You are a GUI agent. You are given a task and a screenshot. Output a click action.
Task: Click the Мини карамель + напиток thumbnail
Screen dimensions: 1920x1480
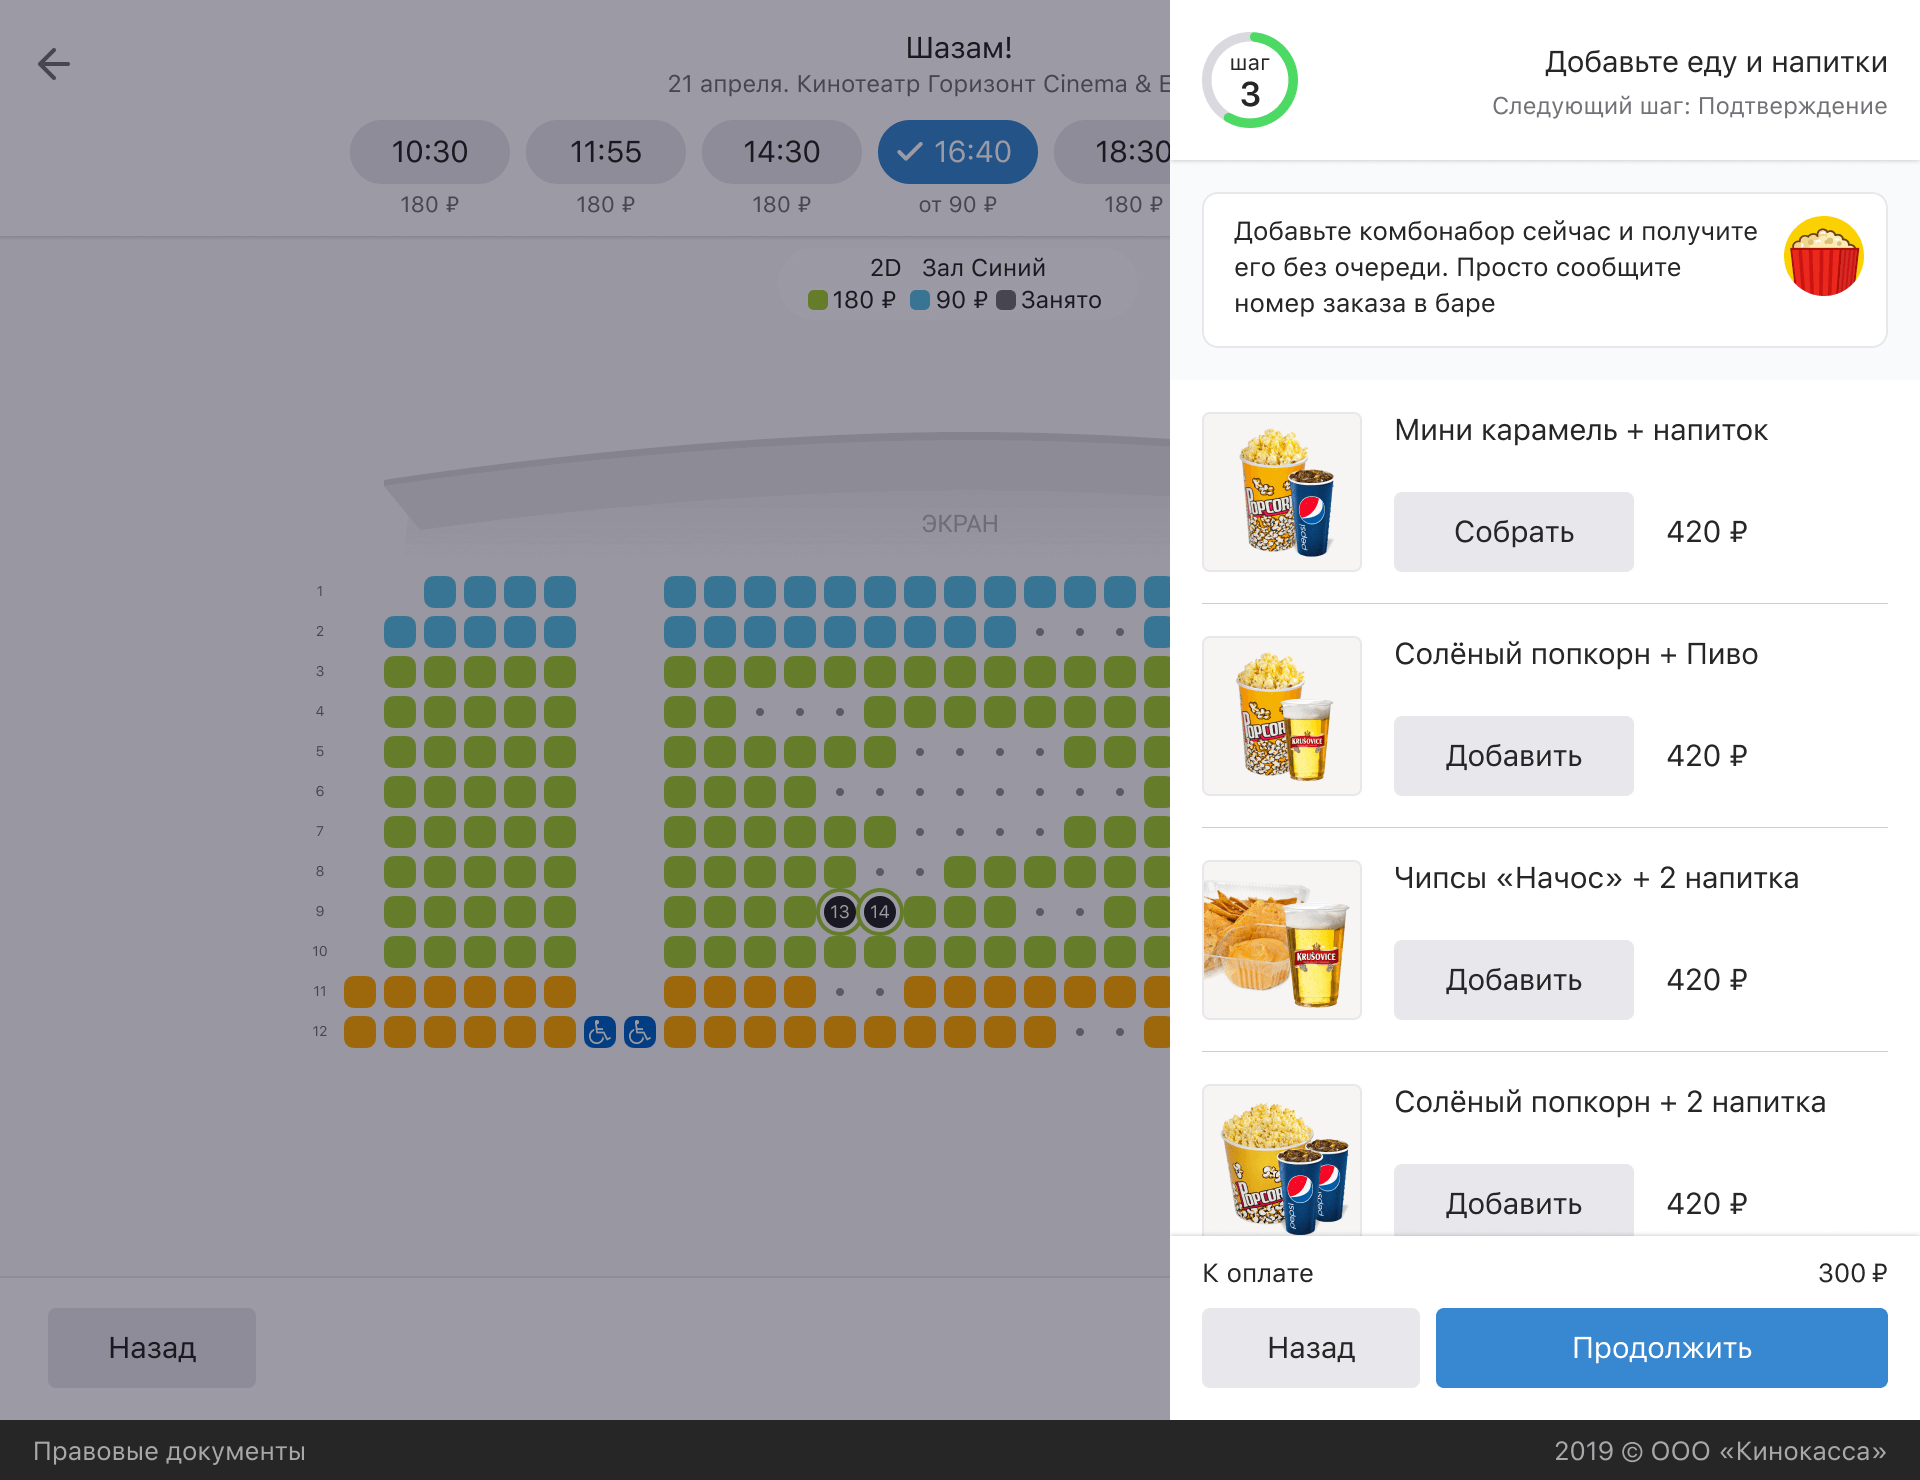(1281, 492)
